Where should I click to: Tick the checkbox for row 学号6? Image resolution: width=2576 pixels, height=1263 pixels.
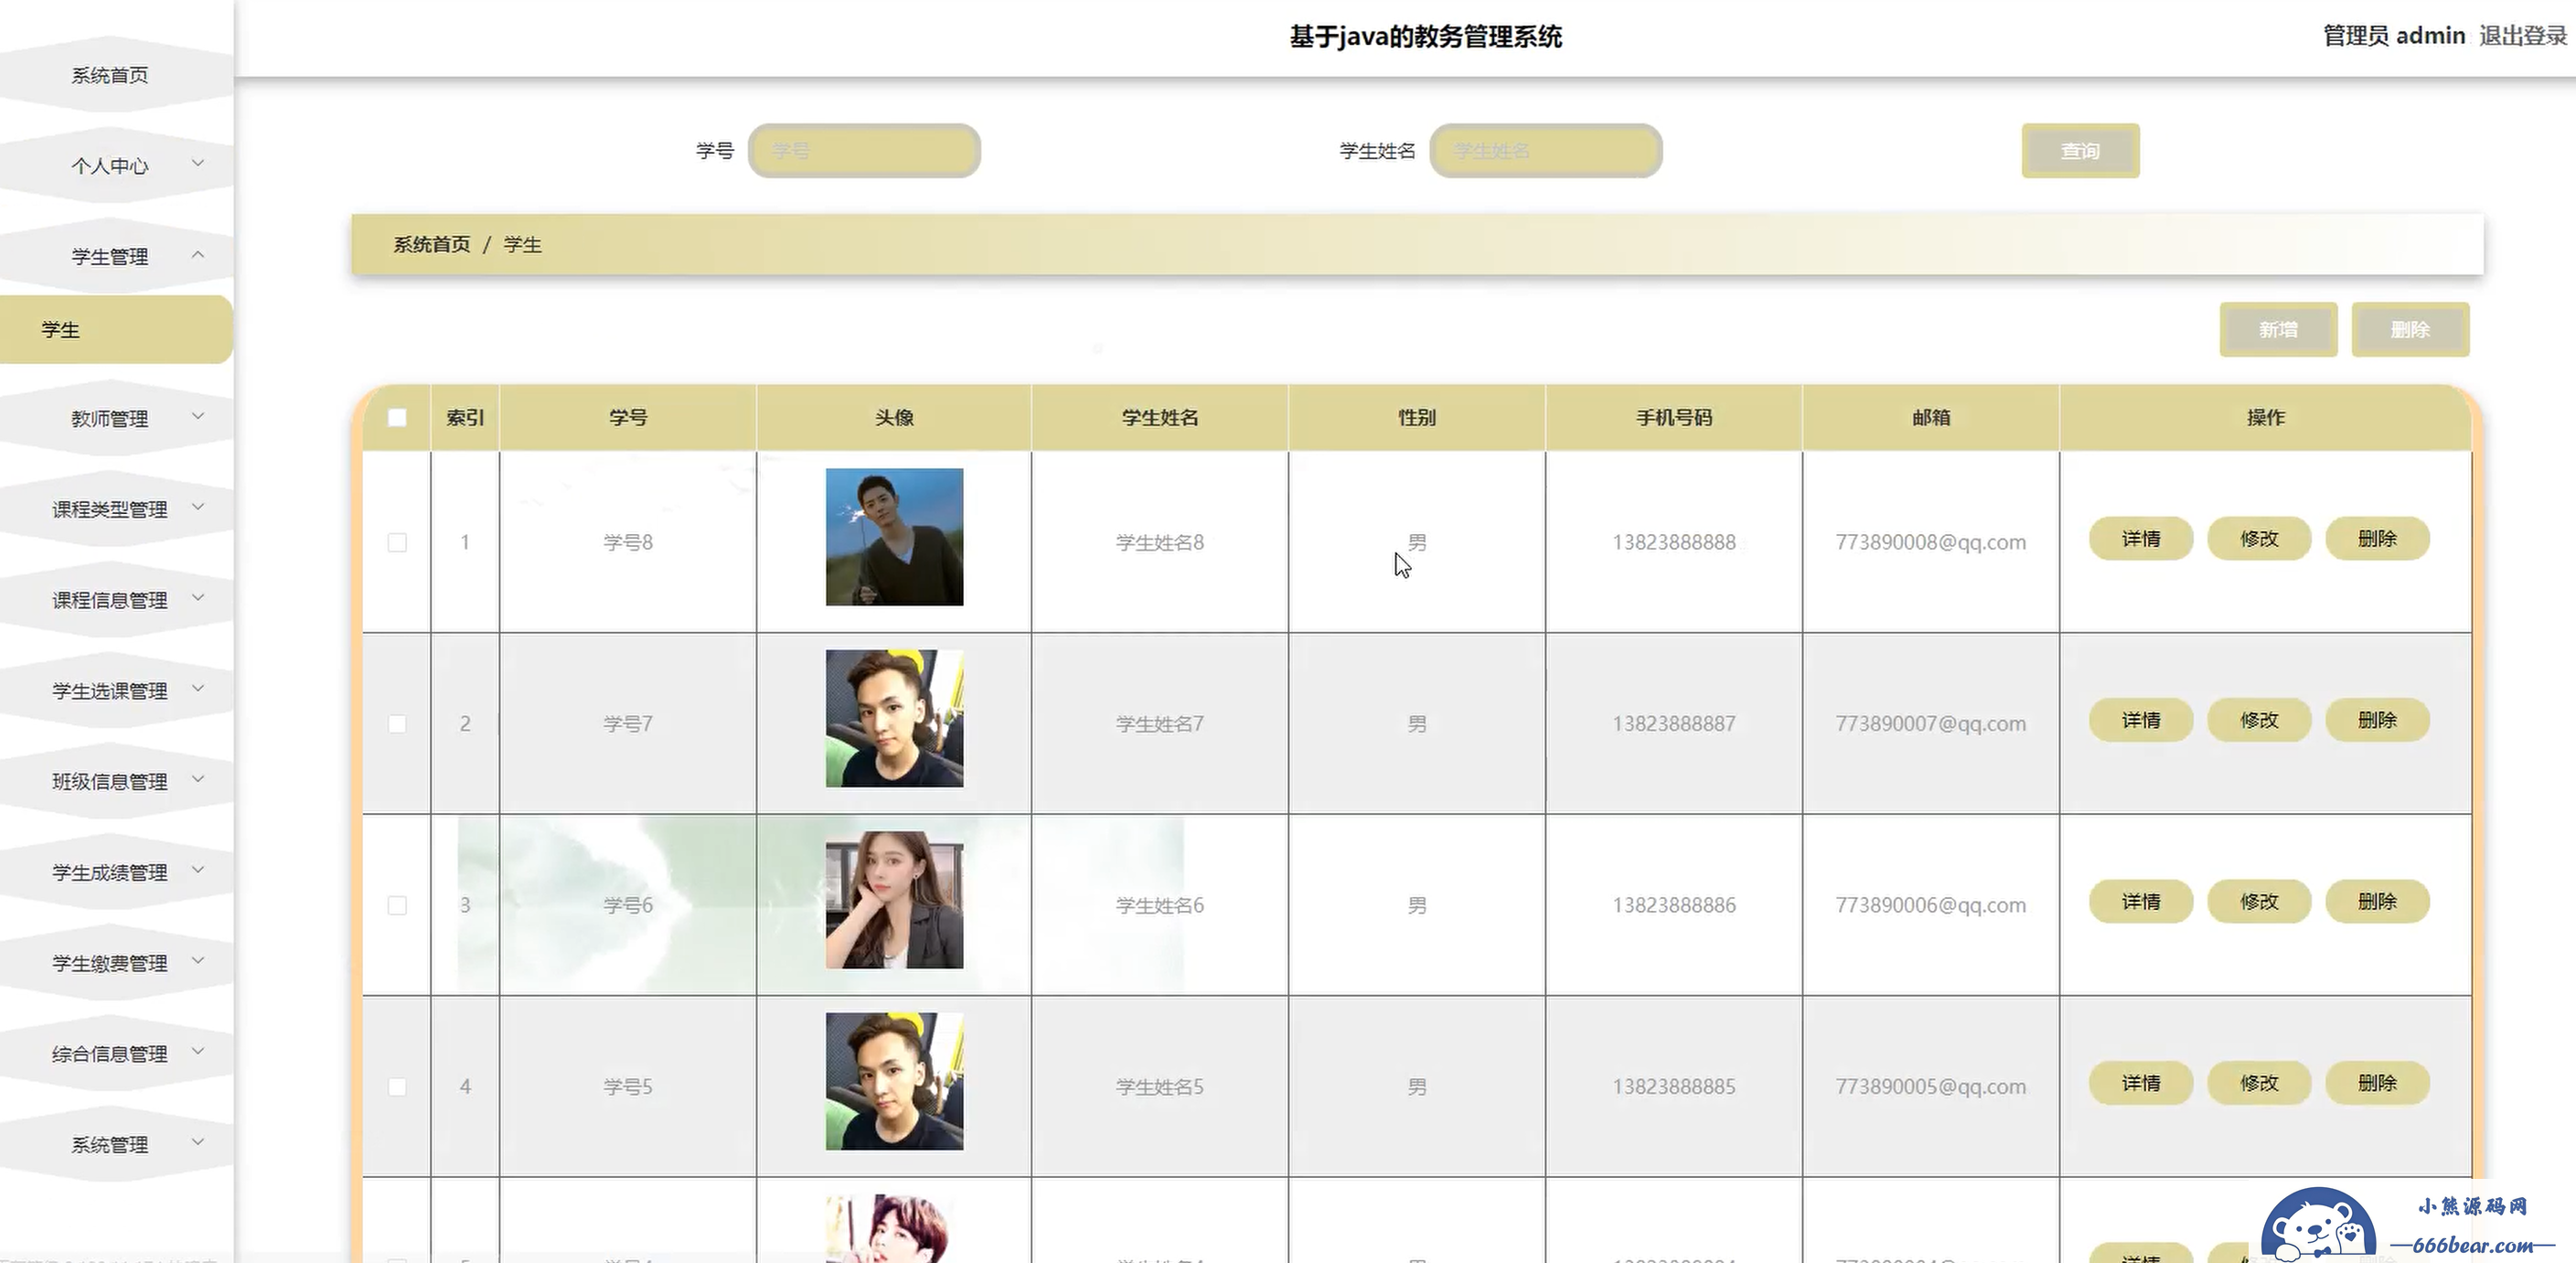397,905
